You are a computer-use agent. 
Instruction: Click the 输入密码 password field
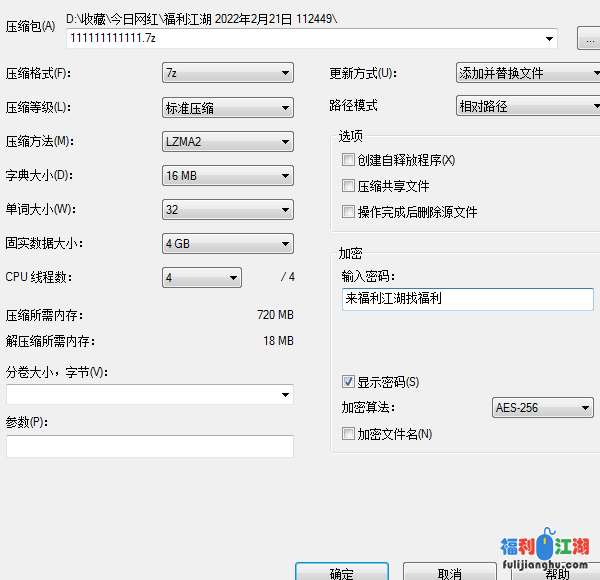[x=467, y=299]
